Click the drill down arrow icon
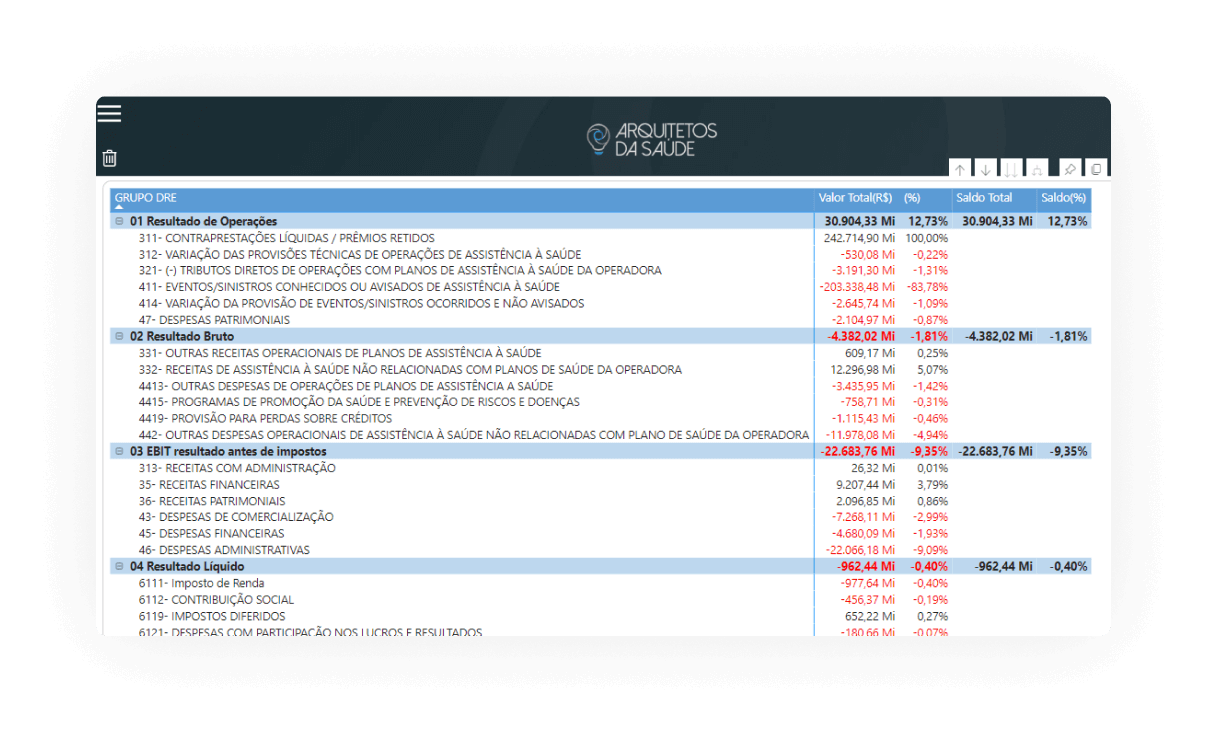 point(985,170)
